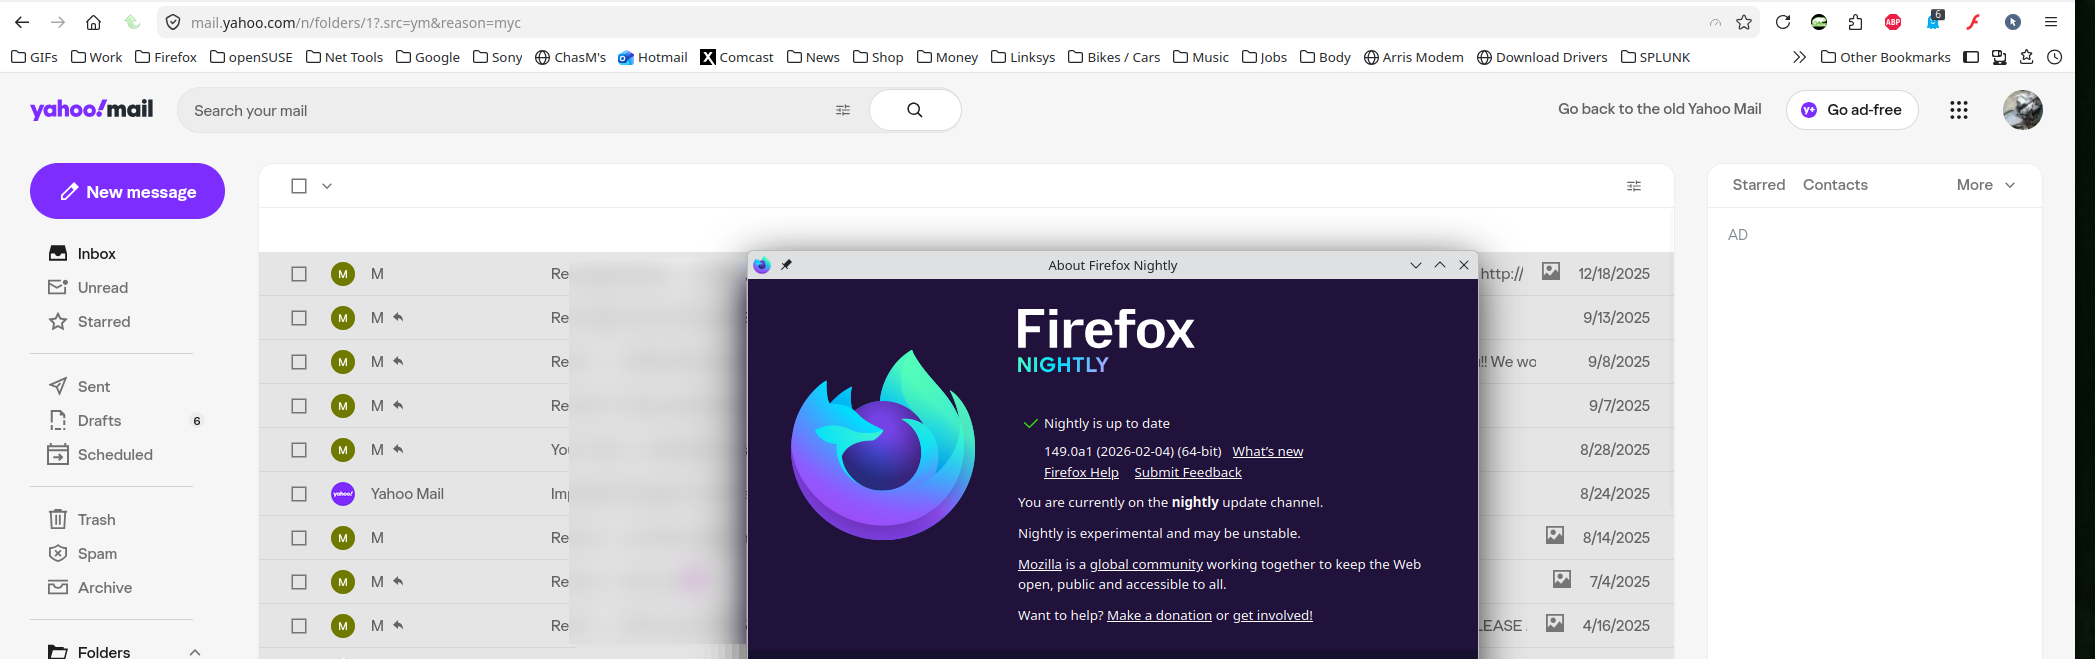Click the Go ad-free button
The image size is (2095, 659).
[1852, 110]
